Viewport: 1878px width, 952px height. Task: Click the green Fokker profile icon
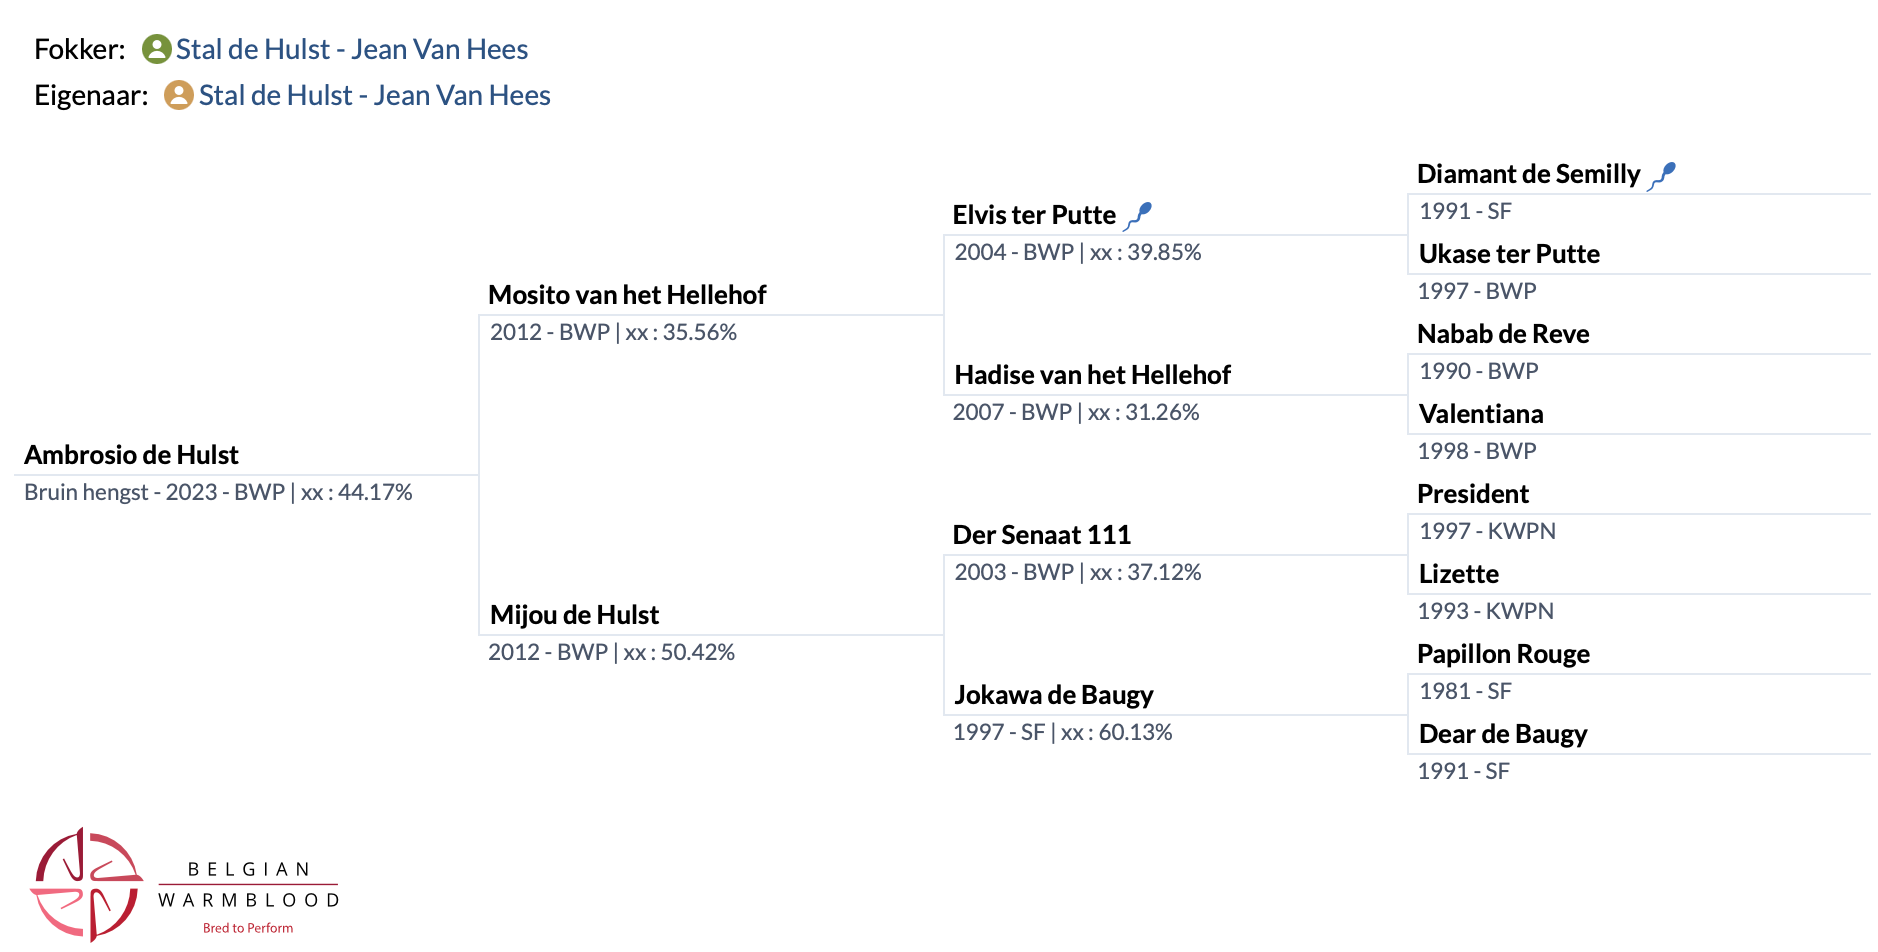(156, 49)
